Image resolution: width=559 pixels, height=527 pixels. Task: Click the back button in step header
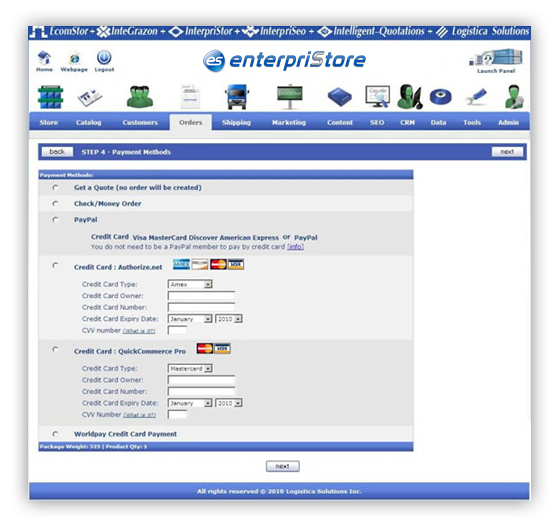coord(57,152)
